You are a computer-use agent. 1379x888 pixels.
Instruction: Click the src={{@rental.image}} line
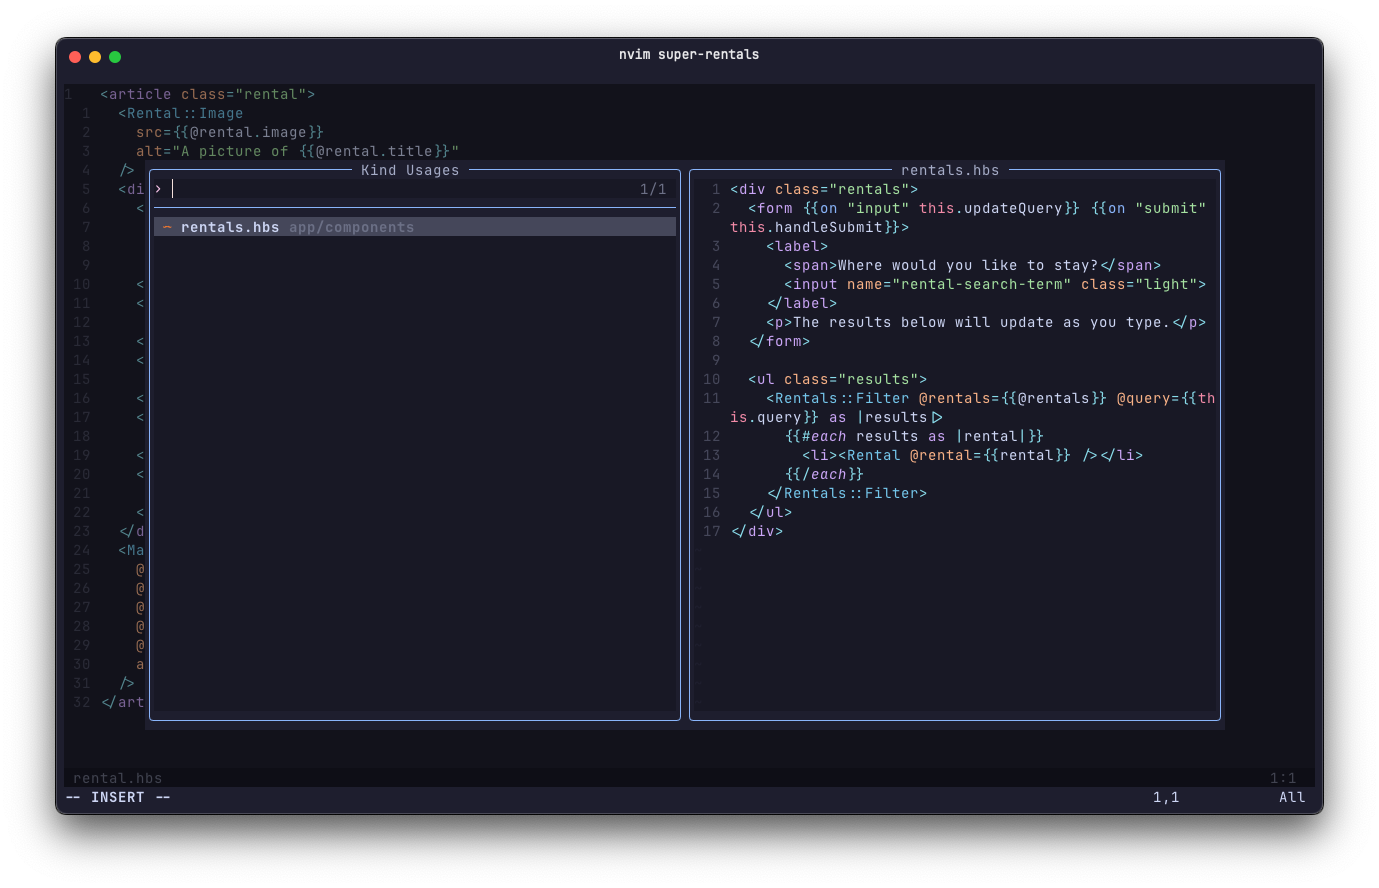230,132
